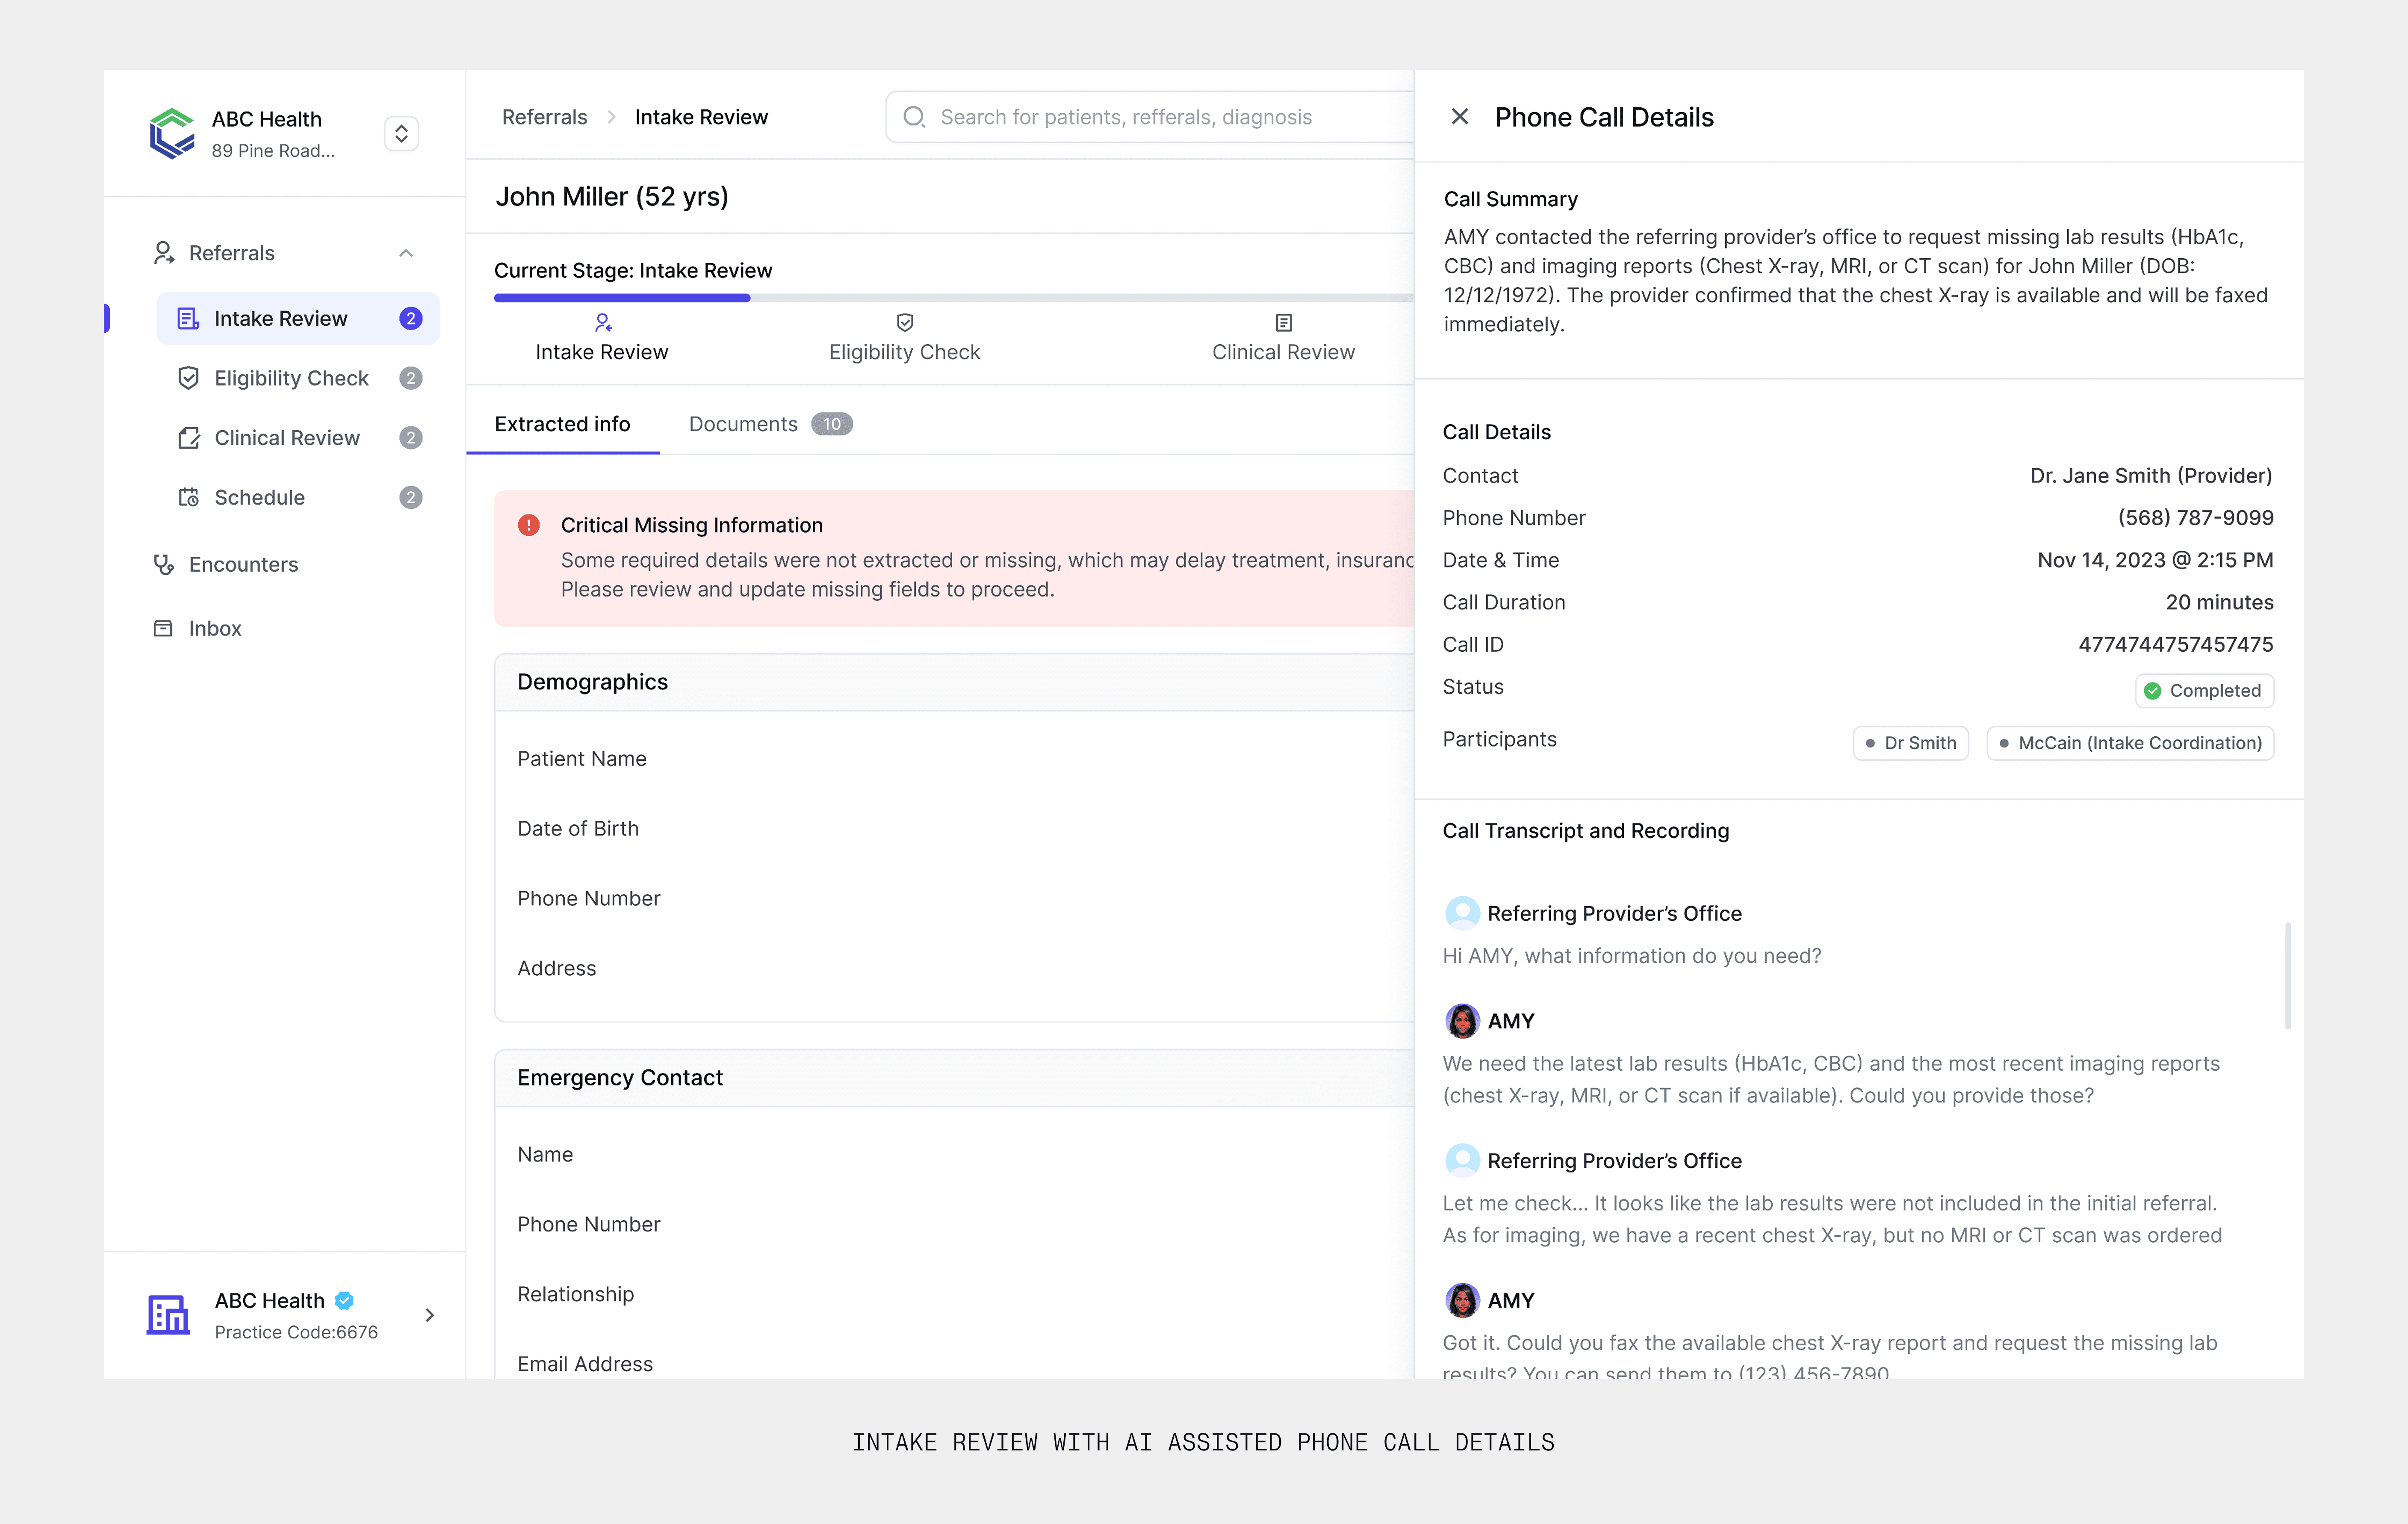Collapse the Referrals sidebar section

click(x=406, y=253)
